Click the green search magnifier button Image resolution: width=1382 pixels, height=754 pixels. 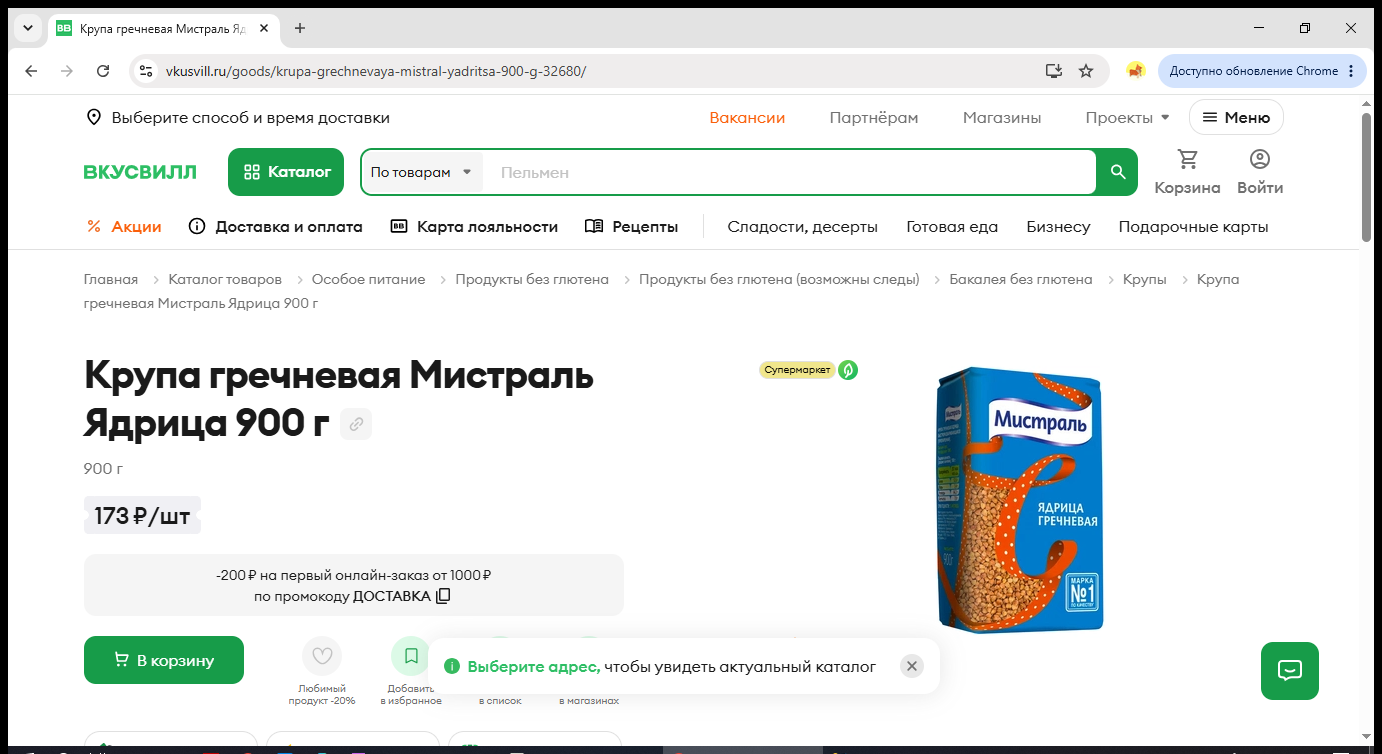pos(1118,172)
